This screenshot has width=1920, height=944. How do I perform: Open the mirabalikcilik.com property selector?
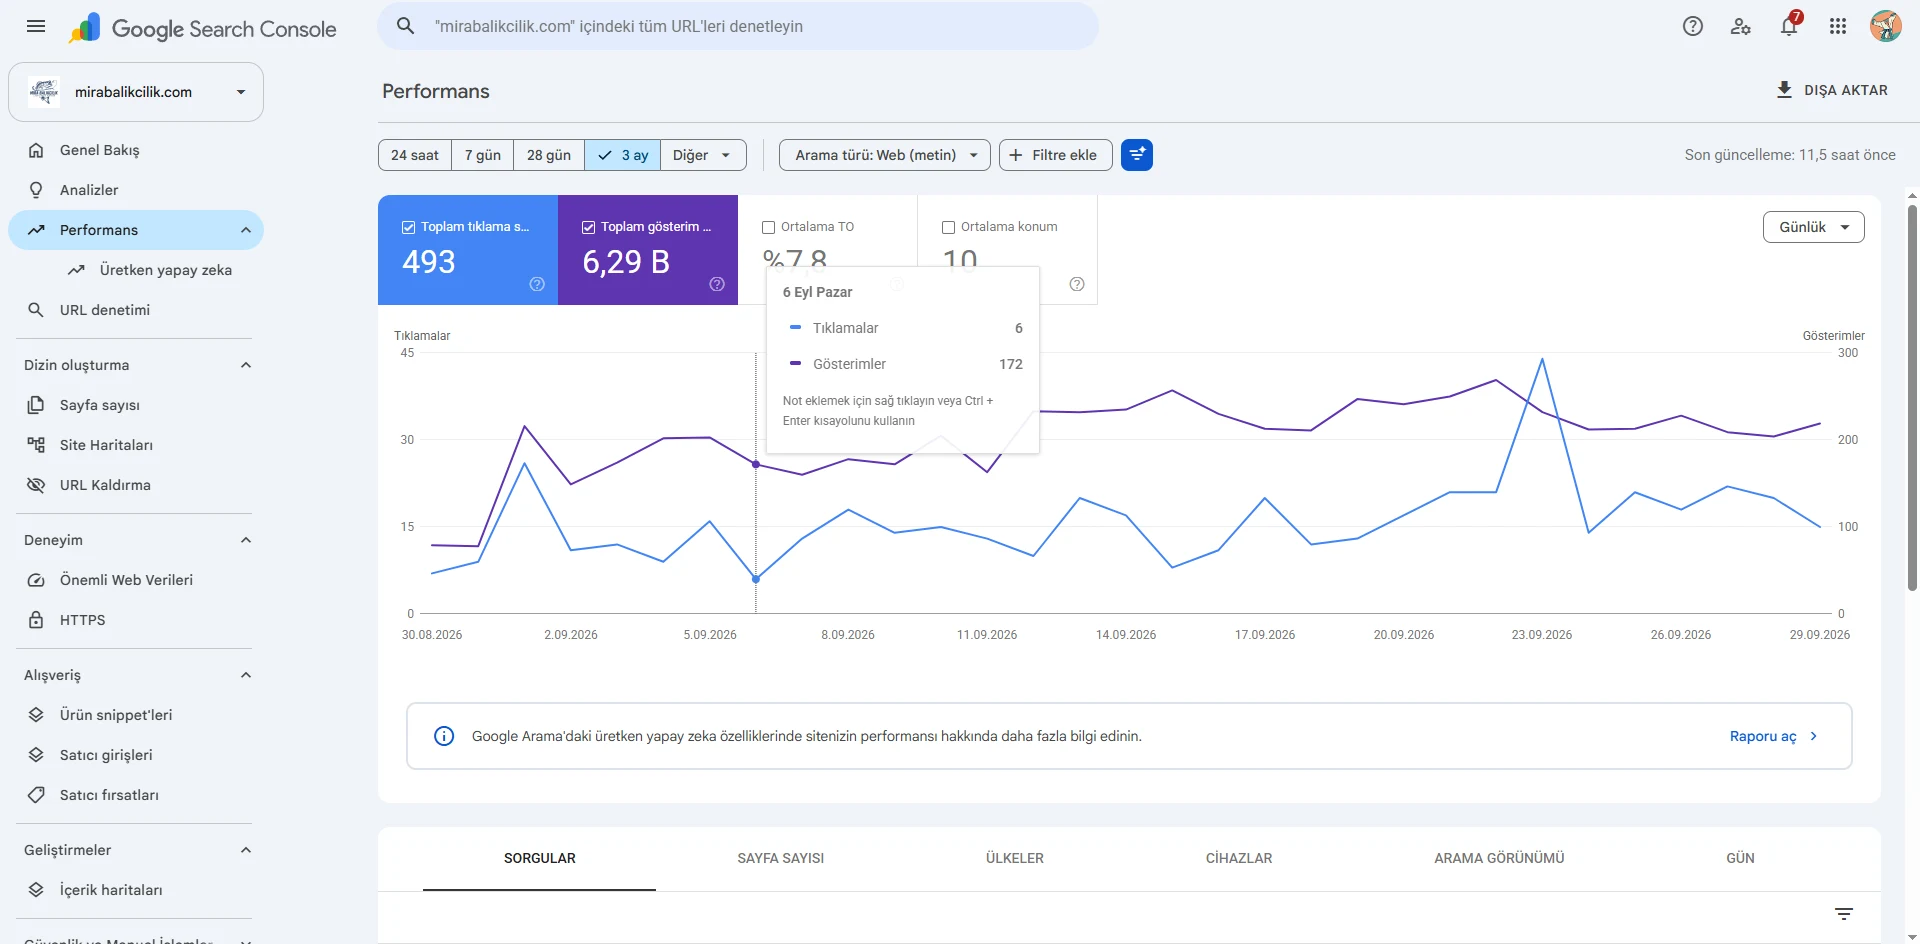tap(136, 92)
